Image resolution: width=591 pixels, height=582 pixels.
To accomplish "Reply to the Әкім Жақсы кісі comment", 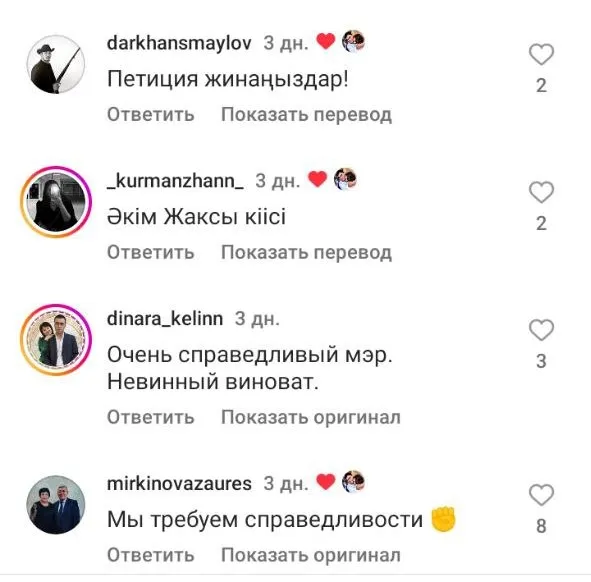I will [151, 252].
